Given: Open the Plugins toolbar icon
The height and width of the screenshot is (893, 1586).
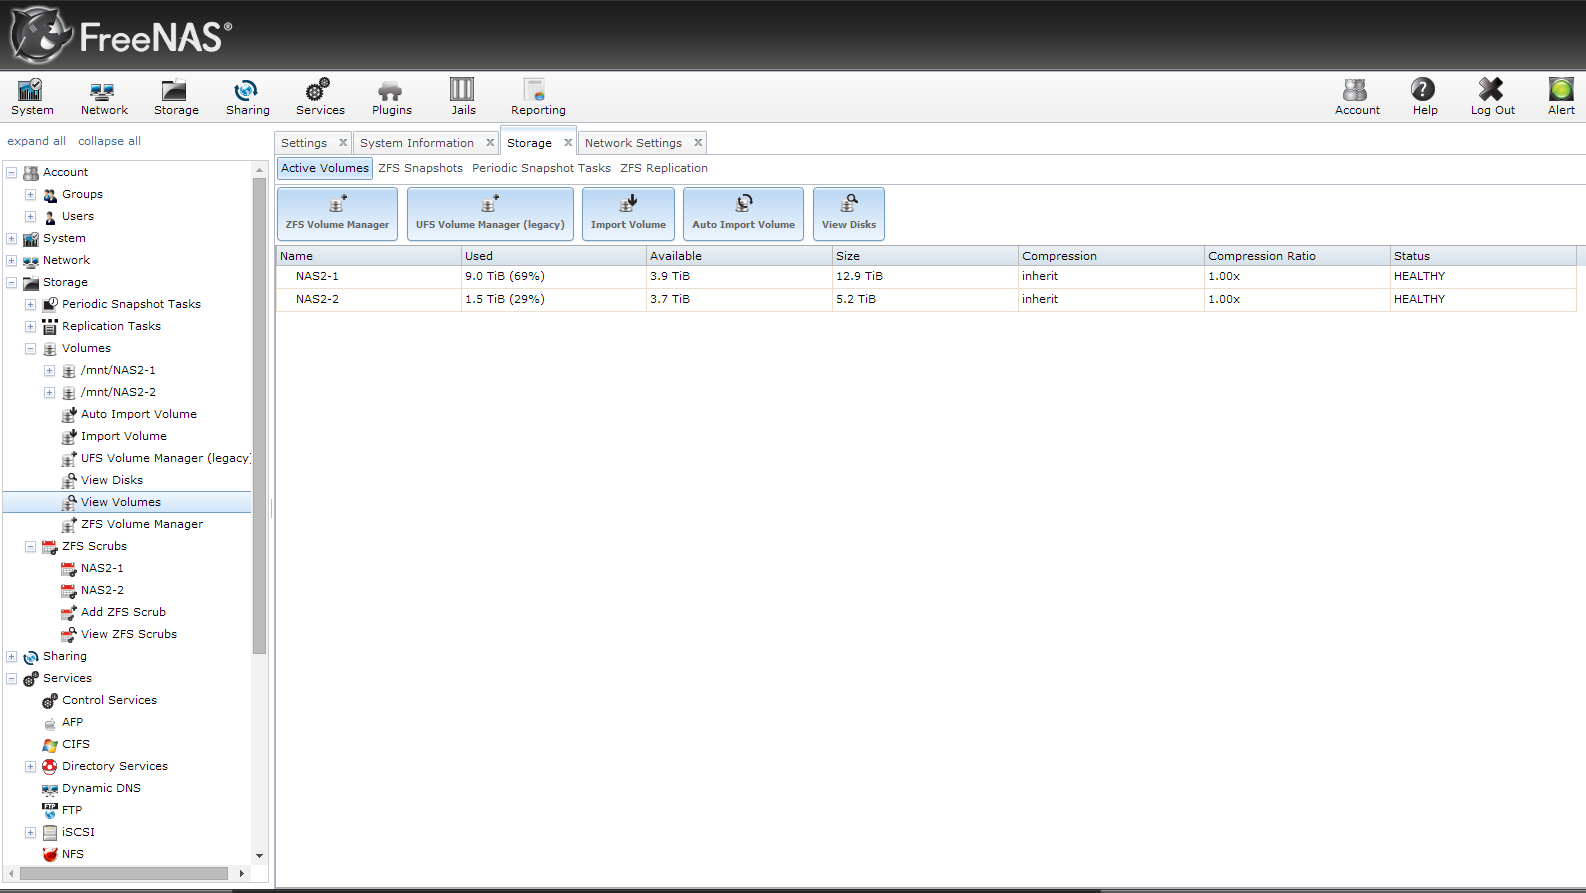Looking at the screenshot, I should [x=391, y=97].
